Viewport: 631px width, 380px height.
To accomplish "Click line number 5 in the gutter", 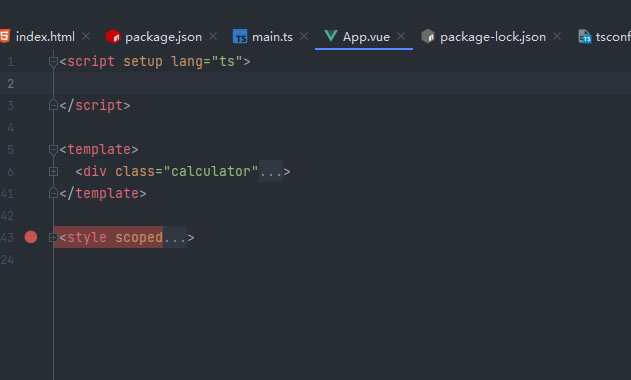I will pos(10,150).
